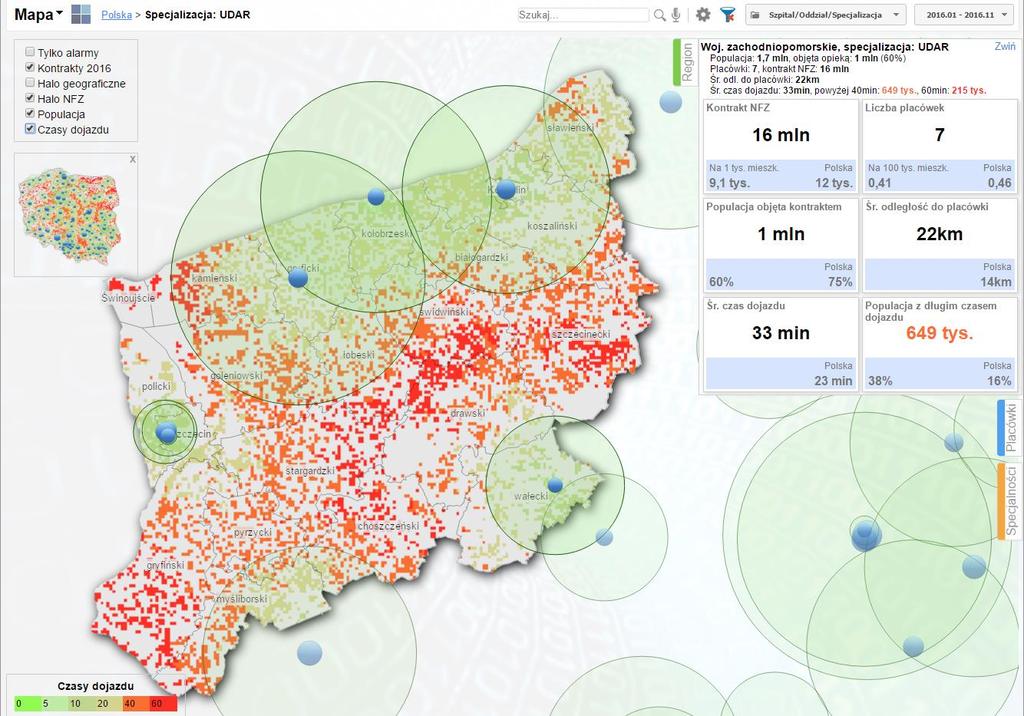Switch to the Specjalności side tab
1024x716 pixels.
[1010, 500]
